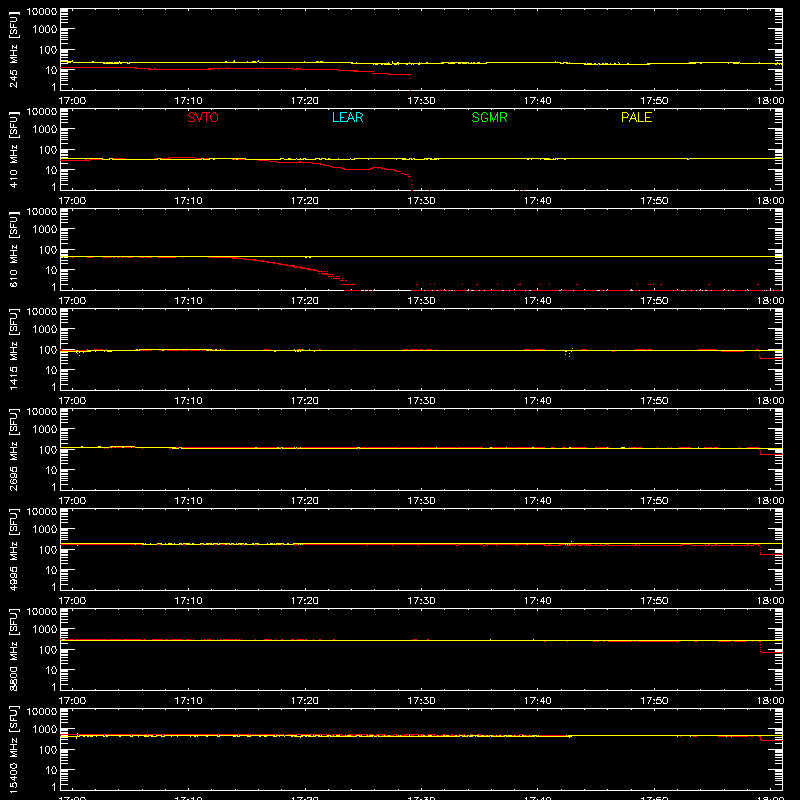Image resolution: width=800 pixels, height=800 pixels.
Task: Click 17:40 tick under the 2695 MHz panel
Action: pyautogui.click(x=538, y=501)
